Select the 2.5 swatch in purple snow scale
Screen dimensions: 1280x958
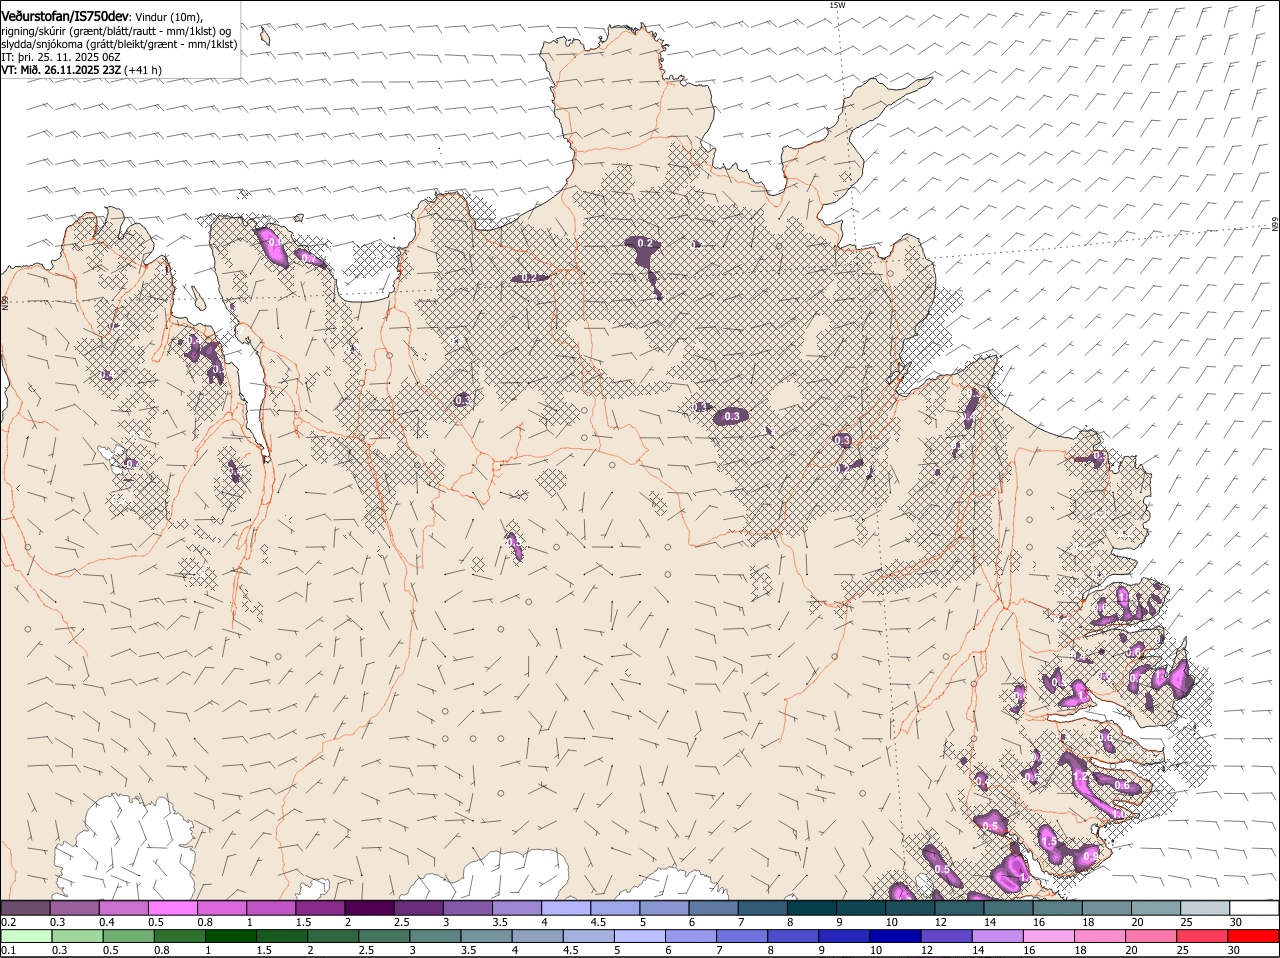(x=418, y=907)
